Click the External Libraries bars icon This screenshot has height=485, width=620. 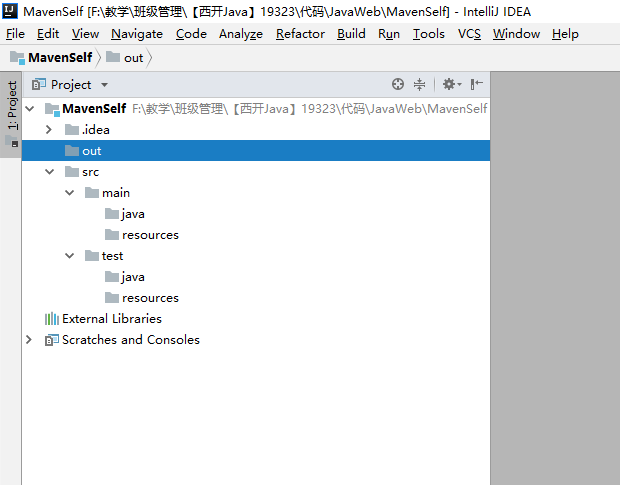pos(52,319)
